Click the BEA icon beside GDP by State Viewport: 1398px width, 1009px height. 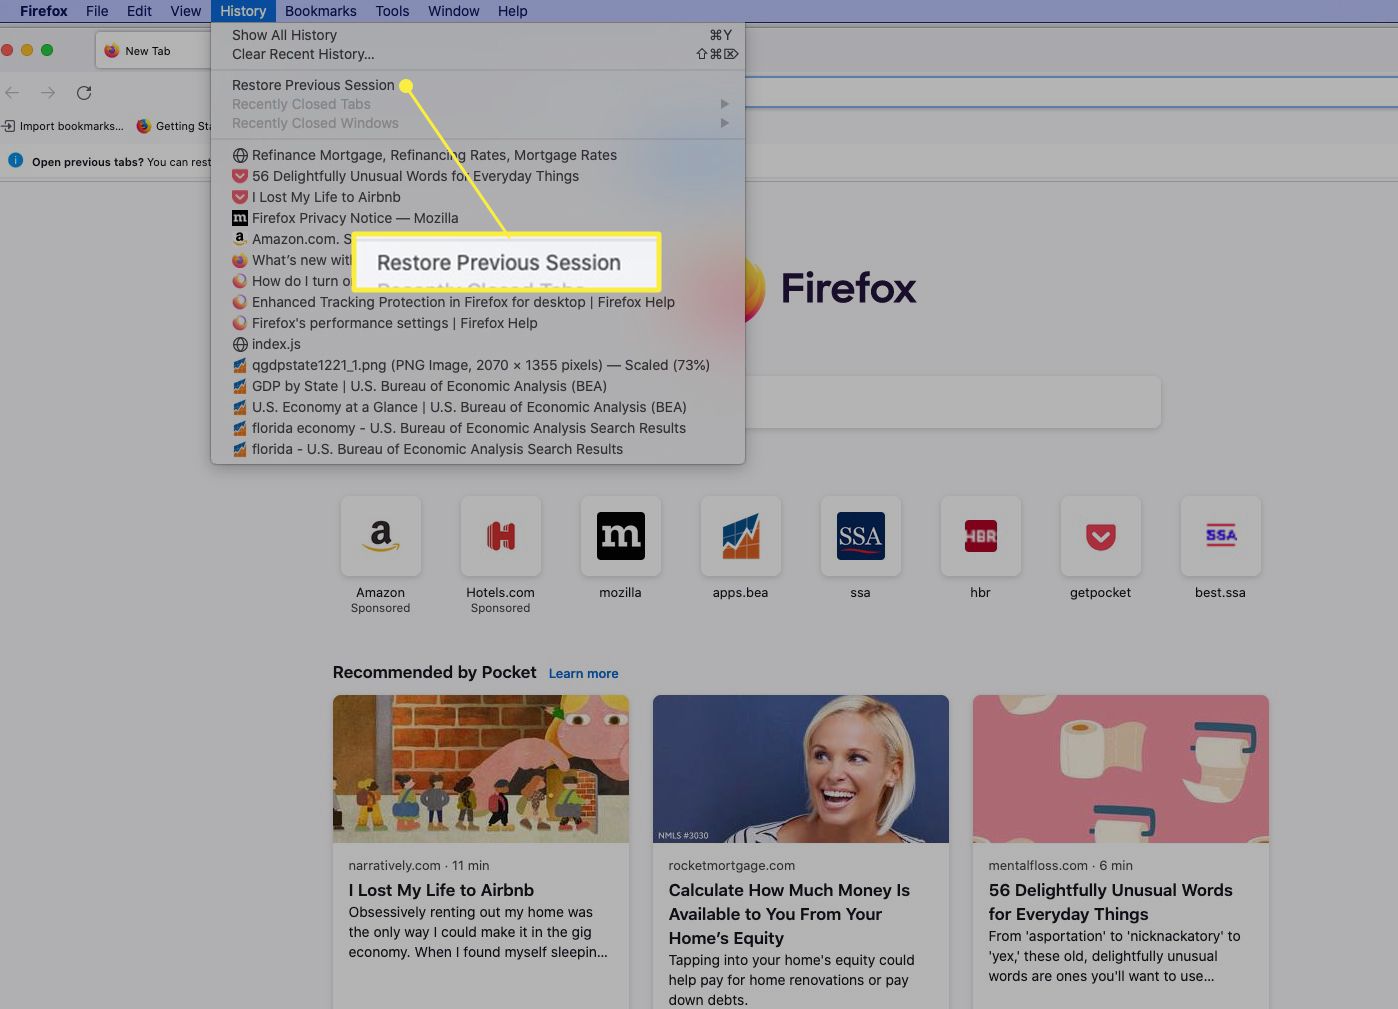[x=240, y=386]
